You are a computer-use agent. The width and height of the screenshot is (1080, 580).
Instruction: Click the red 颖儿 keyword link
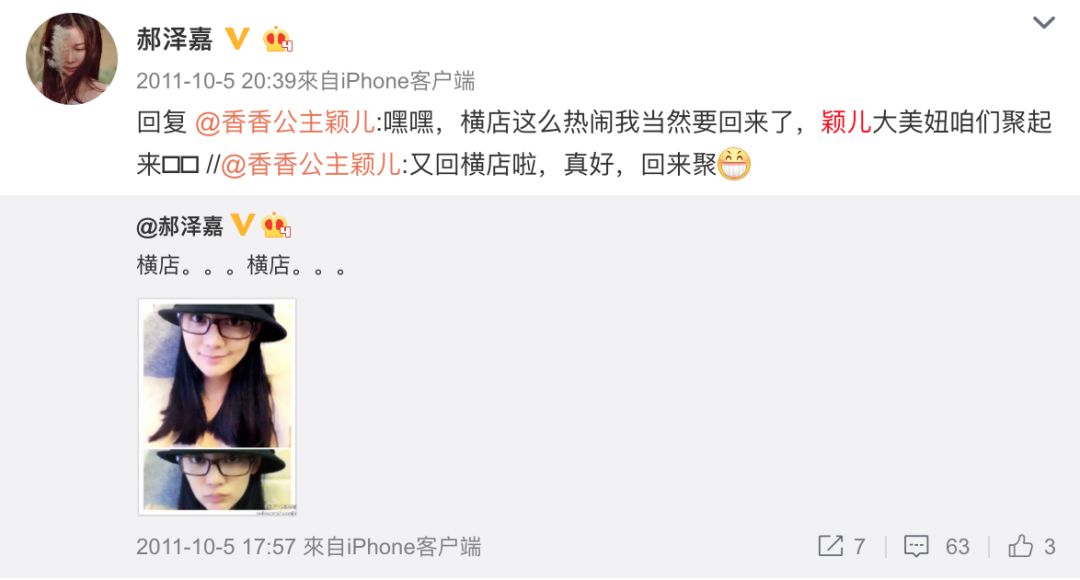point(846,123)
